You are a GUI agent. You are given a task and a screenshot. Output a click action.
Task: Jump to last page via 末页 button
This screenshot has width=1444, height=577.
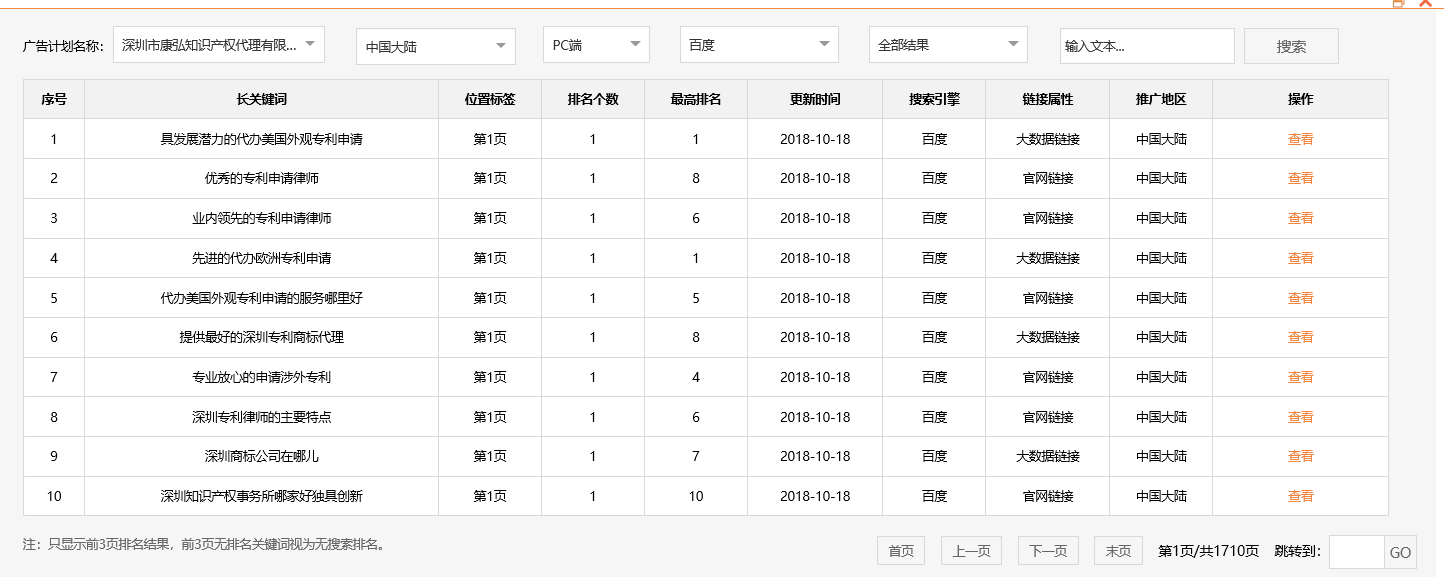pyautogui.click(x=1117, y=550)
